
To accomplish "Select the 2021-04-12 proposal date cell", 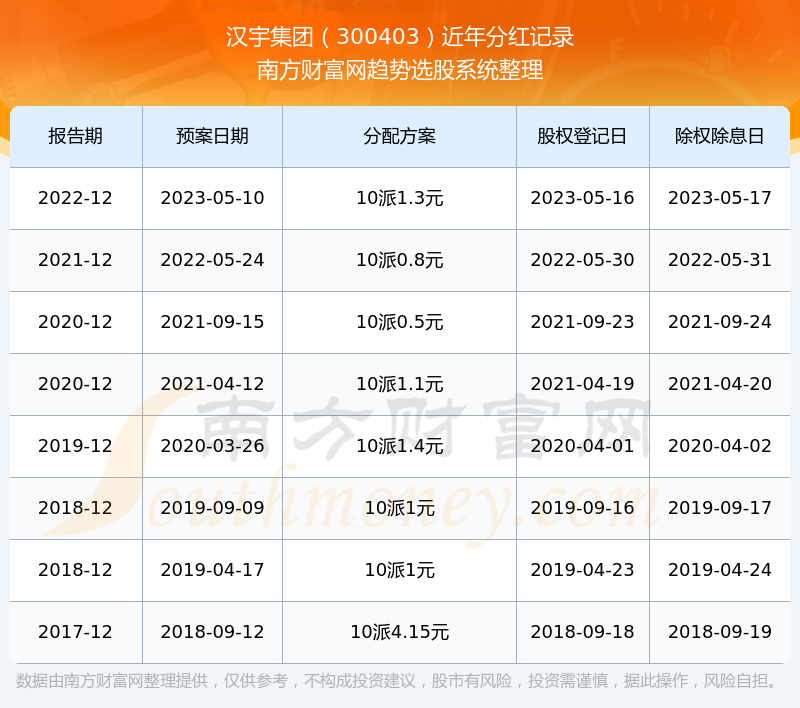I will tap(212, 384).
